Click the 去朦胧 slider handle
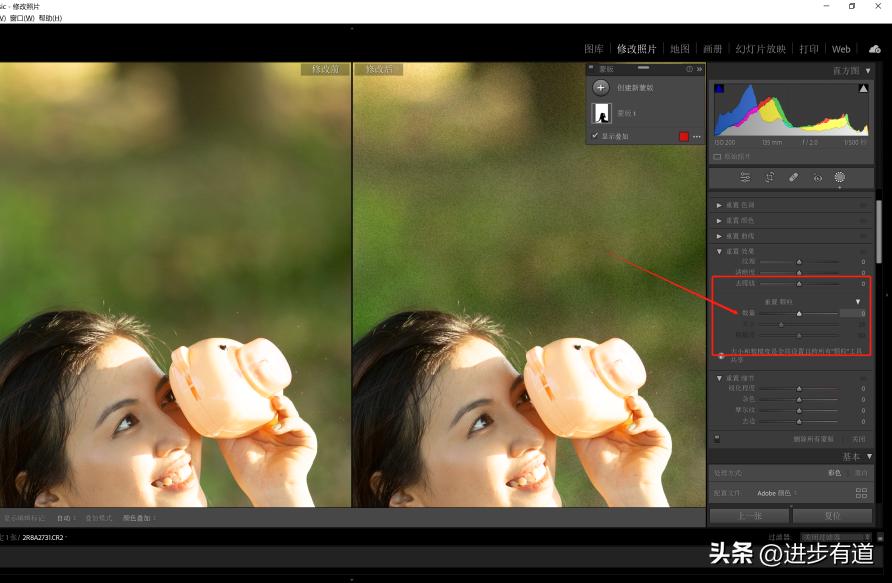Screen dimensions: 892x583 click(799, 283)
